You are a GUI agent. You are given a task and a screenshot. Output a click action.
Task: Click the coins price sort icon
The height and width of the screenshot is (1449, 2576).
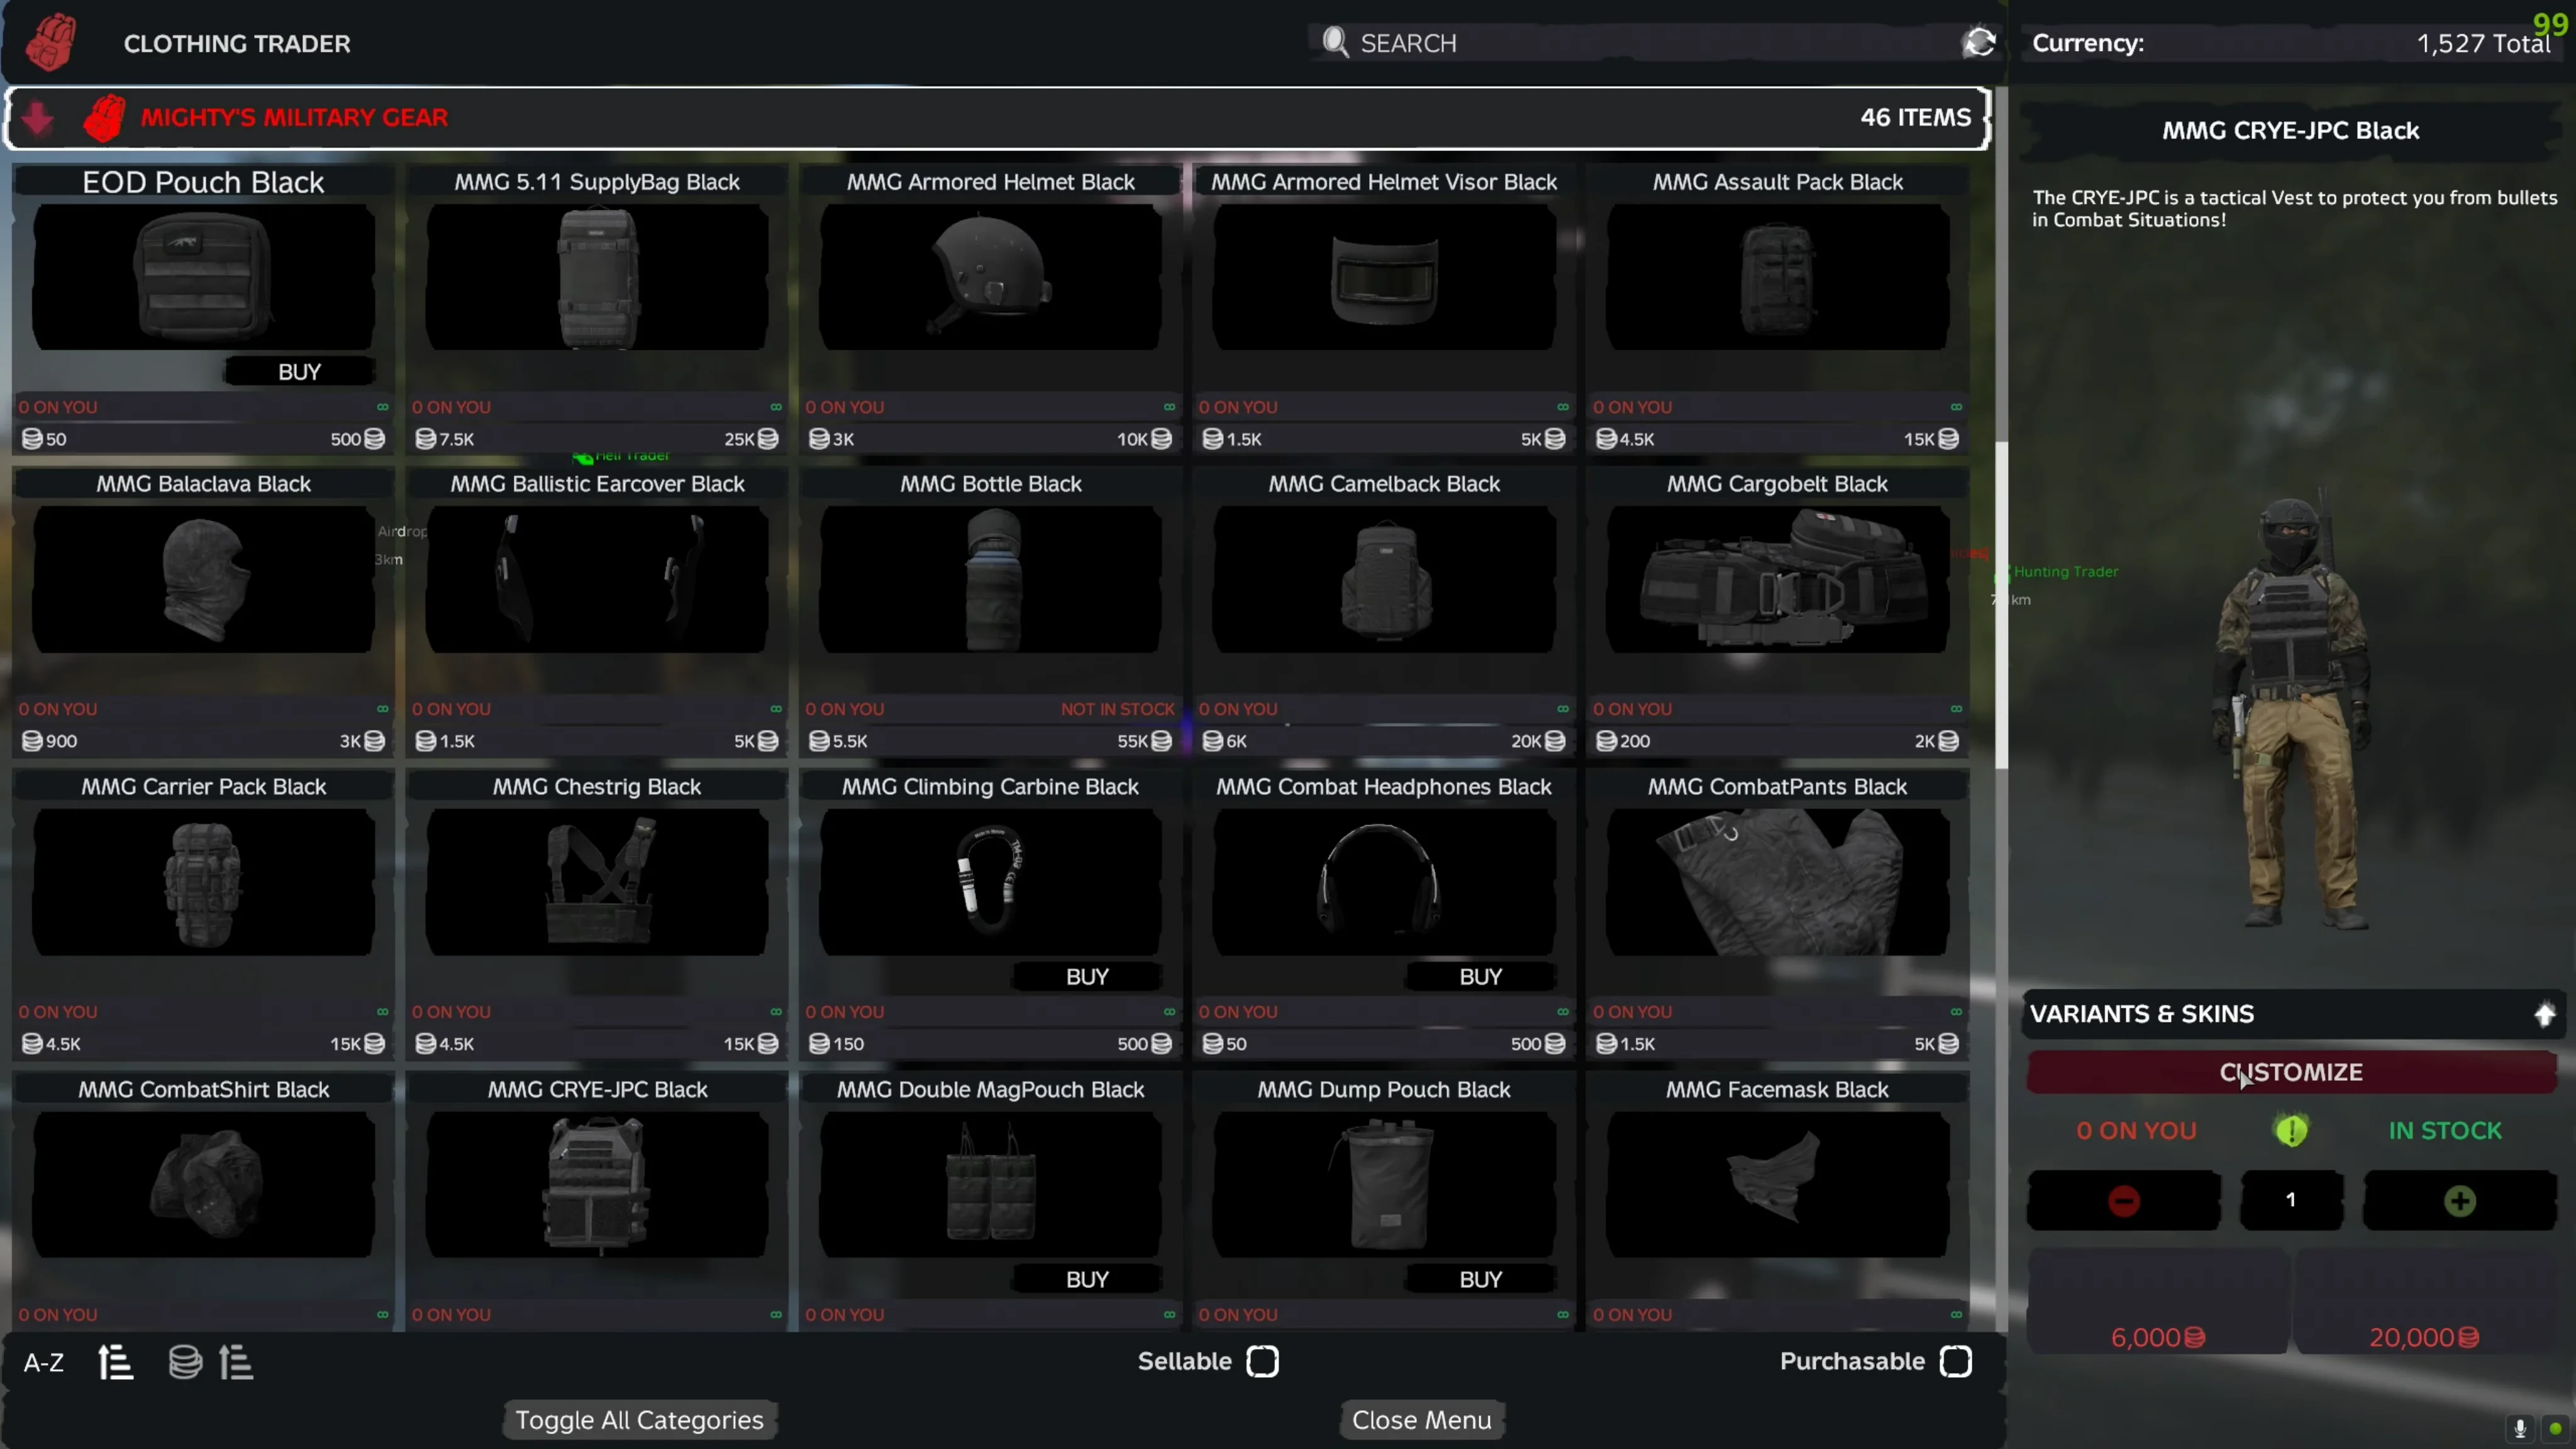pos(185,1362)
